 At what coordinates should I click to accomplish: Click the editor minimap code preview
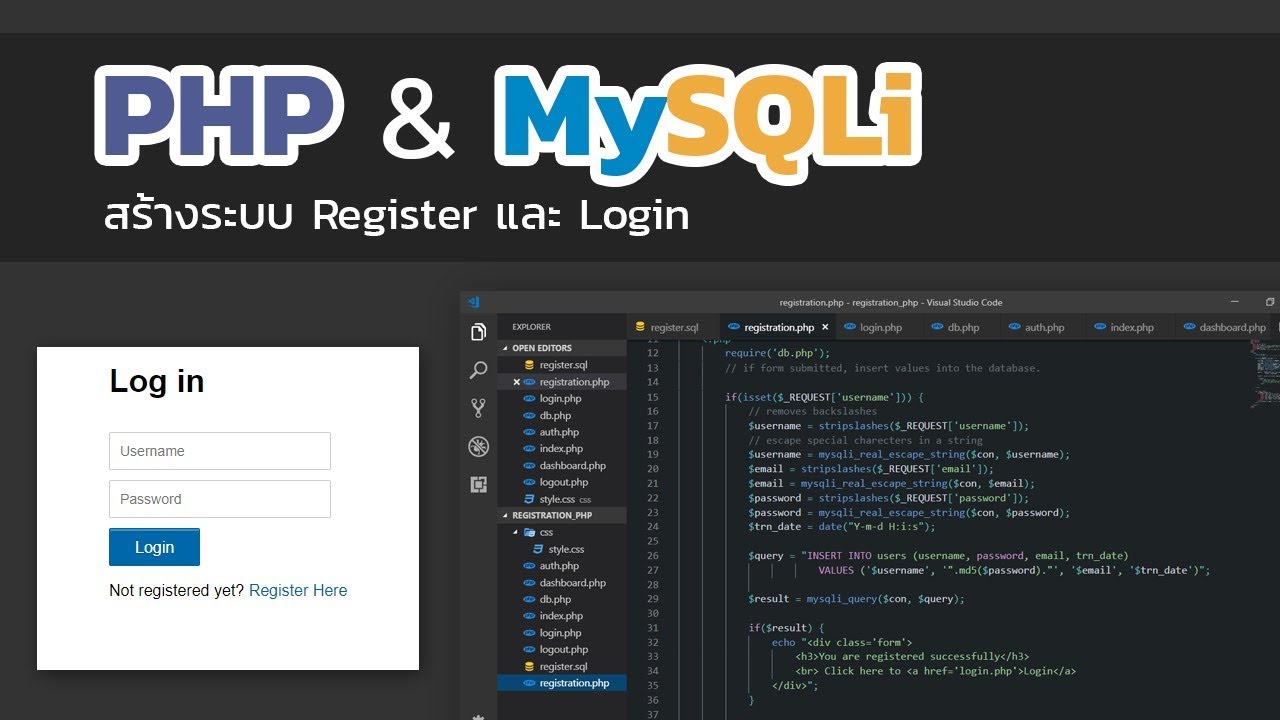click(1264, 372)
